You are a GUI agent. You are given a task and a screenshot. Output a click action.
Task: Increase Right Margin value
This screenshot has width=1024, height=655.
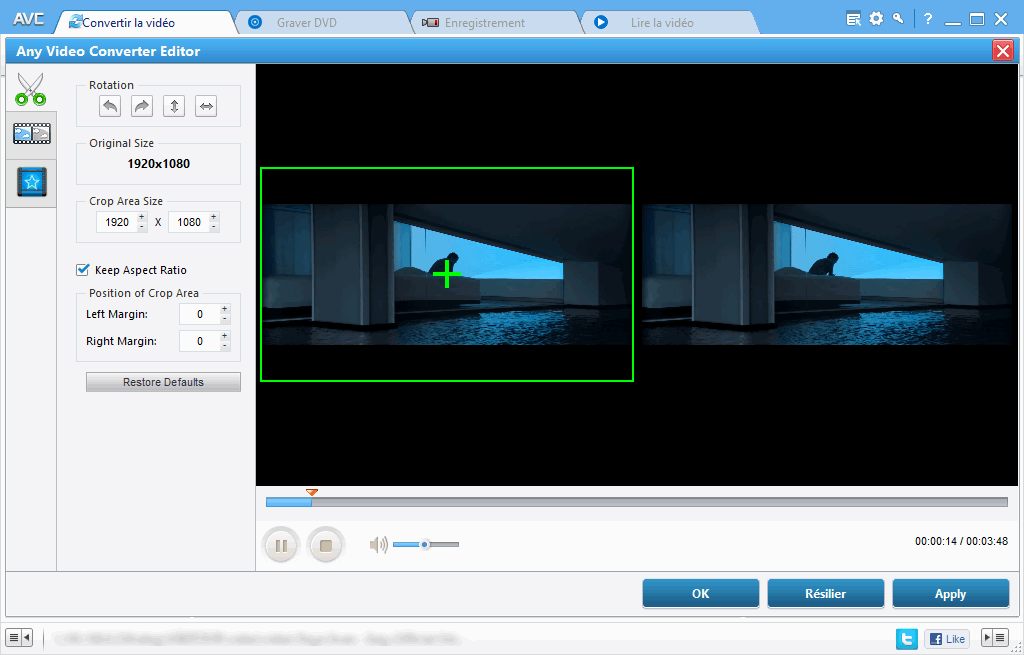(x=225, y=336)
